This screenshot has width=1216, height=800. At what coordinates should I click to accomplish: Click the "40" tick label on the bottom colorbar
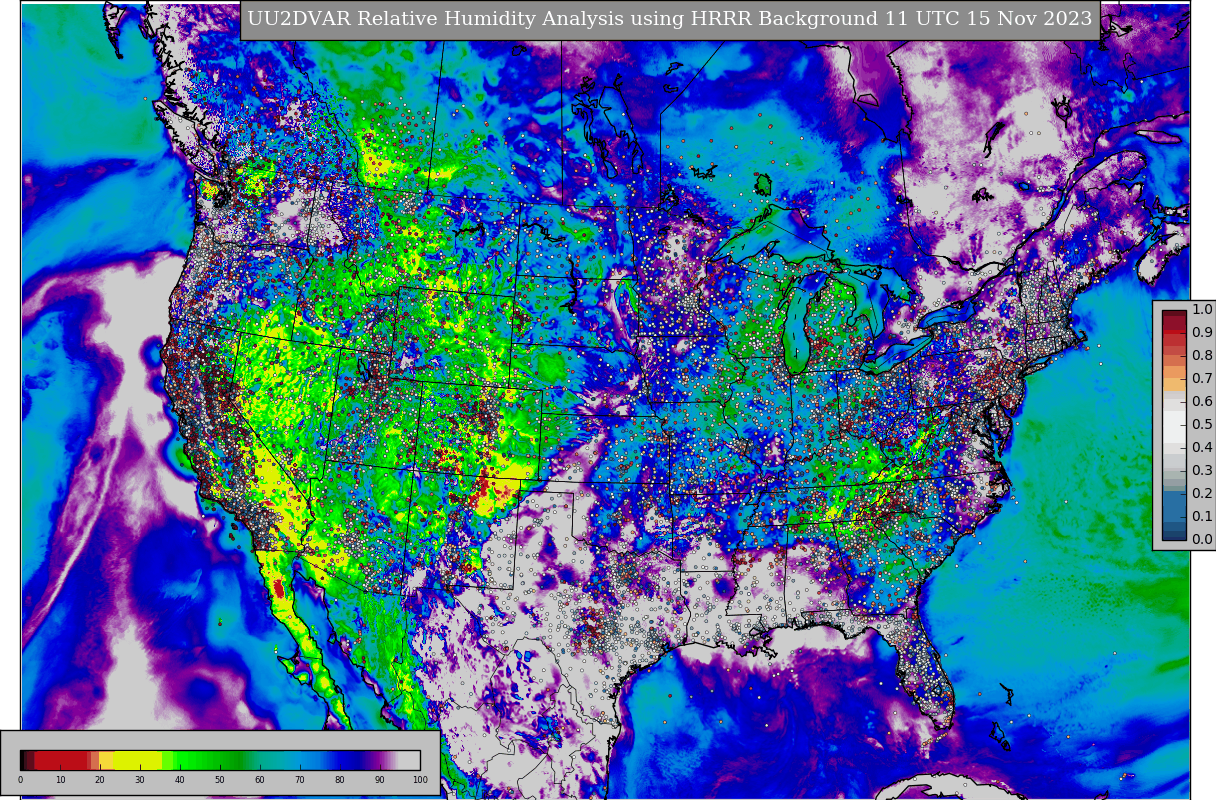point(180,780)
